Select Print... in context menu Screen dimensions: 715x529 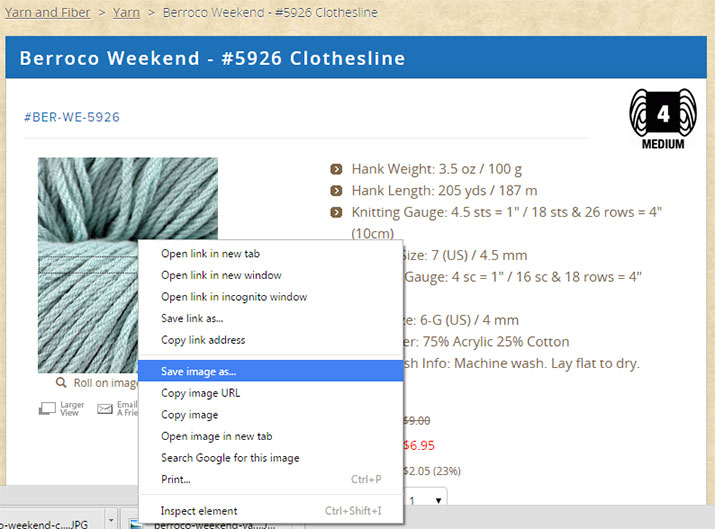tap(271, 479)
